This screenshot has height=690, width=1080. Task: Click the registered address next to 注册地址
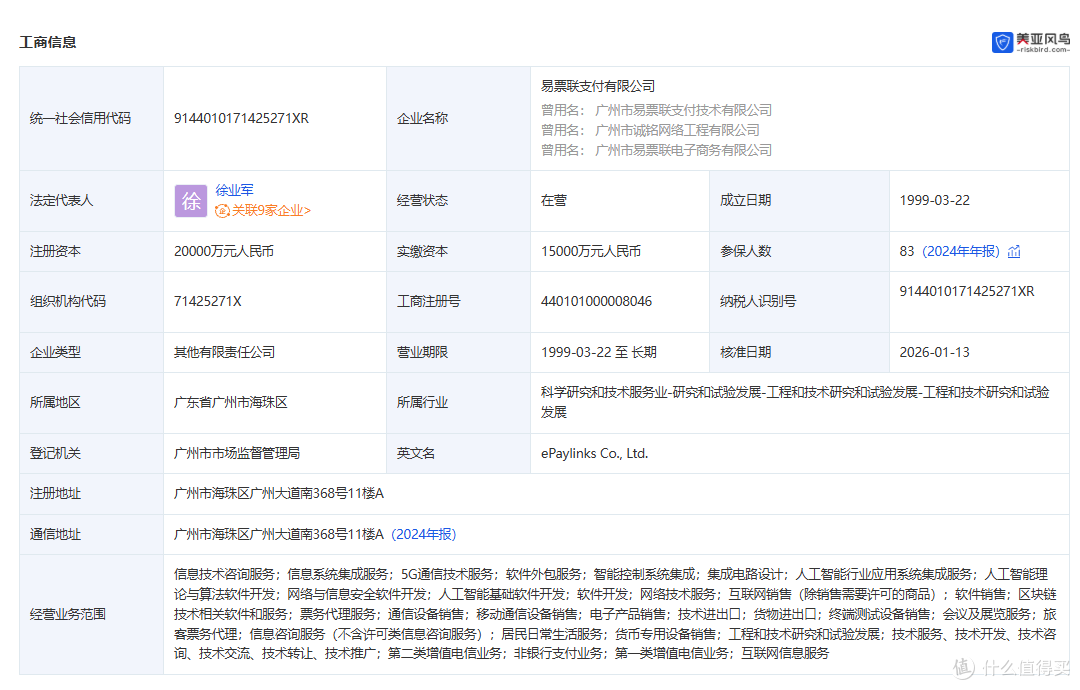point(279,494)
